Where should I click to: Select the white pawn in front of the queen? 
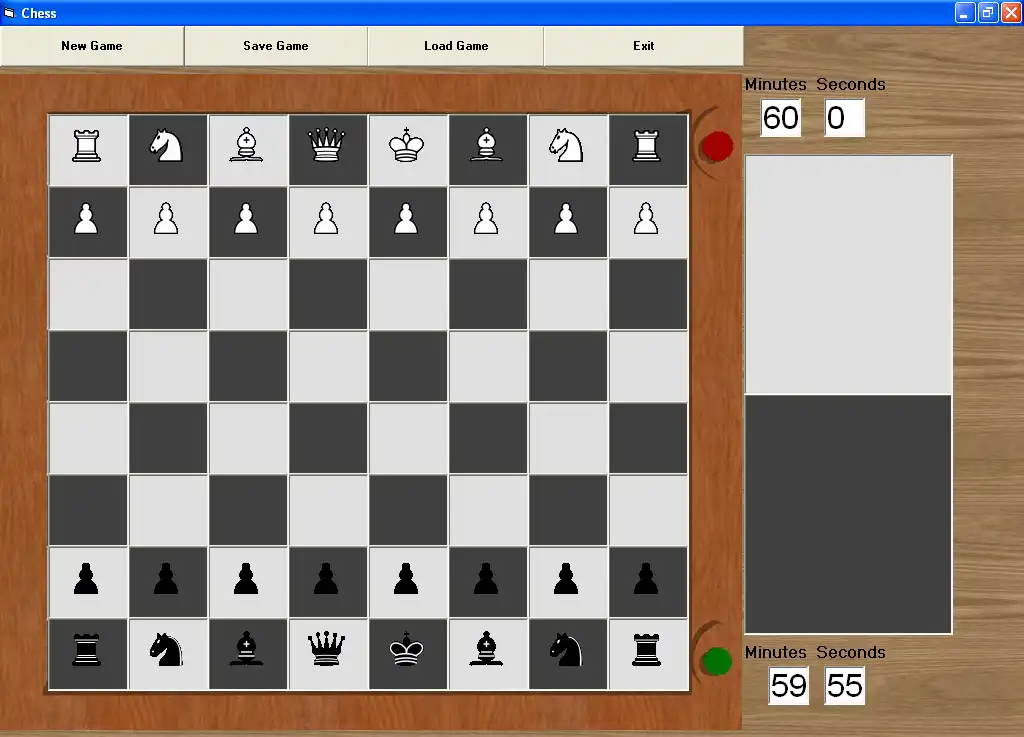(x=327, y=219)
